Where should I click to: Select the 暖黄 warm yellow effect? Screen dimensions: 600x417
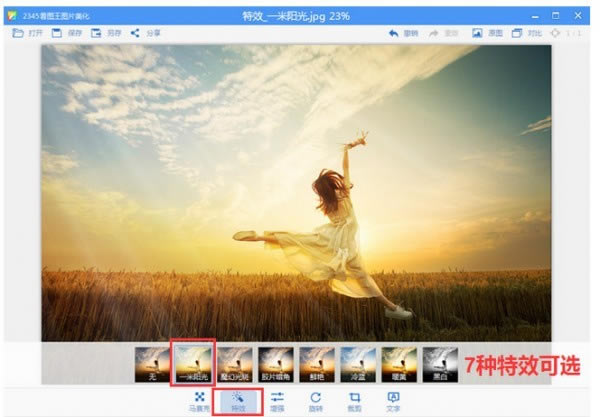tap(399, 365)
